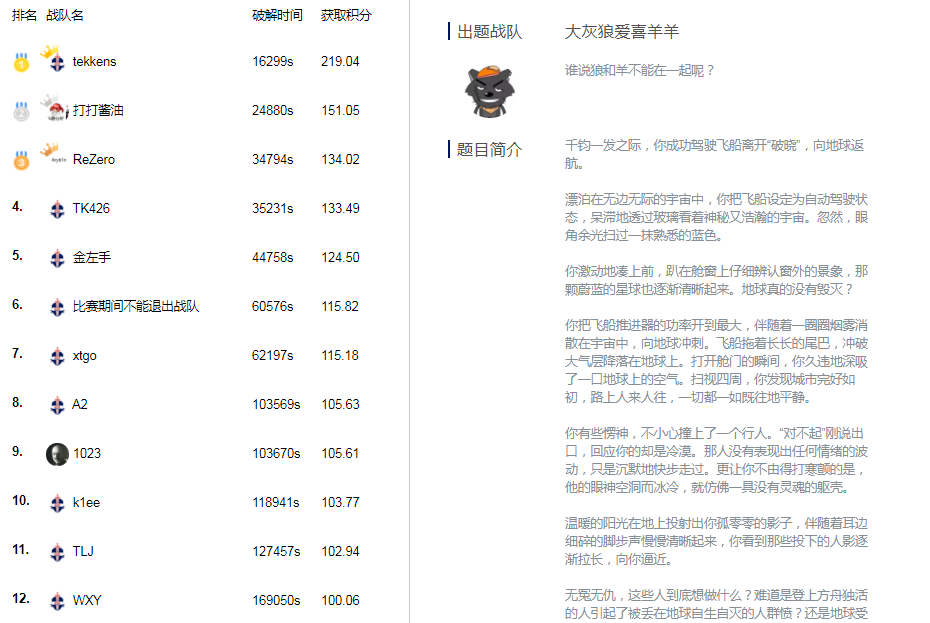Screen dimensions: 930x623
Task: Click the gold medal rank 1 icon
Action: [21, 62]
